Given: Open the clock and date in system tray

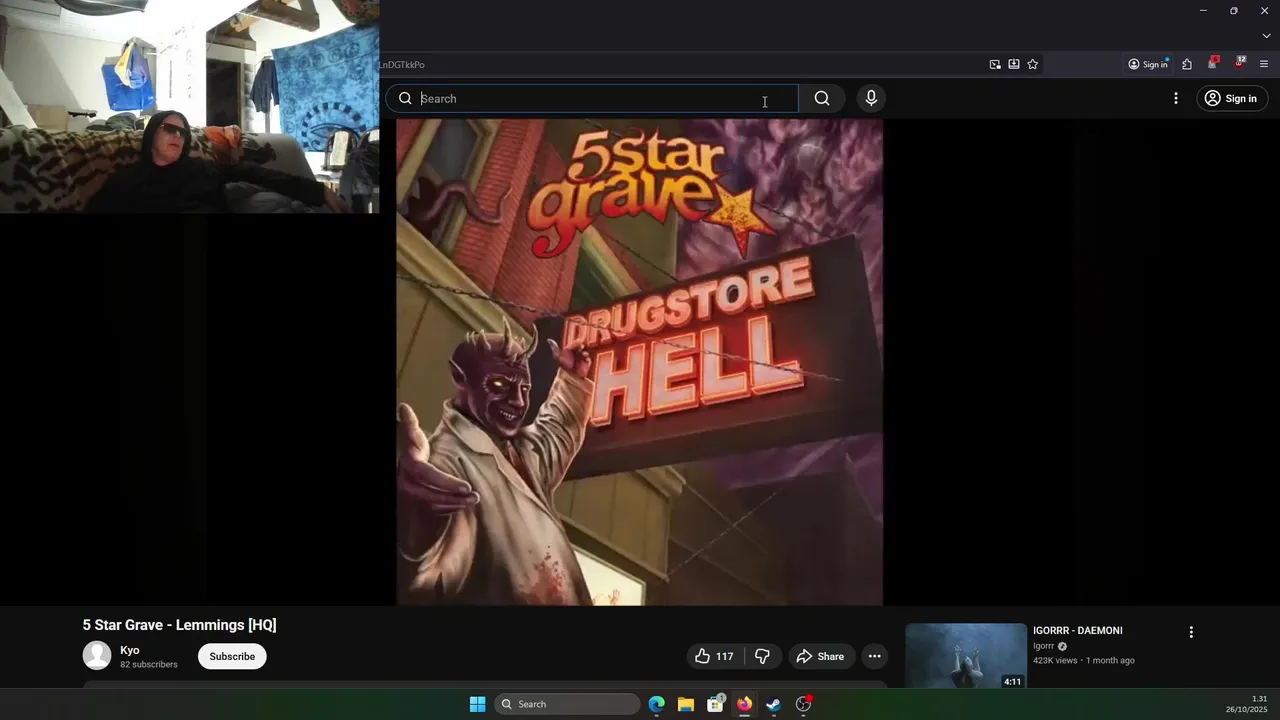Looking at the screenshot, I should click(1247, 704).
